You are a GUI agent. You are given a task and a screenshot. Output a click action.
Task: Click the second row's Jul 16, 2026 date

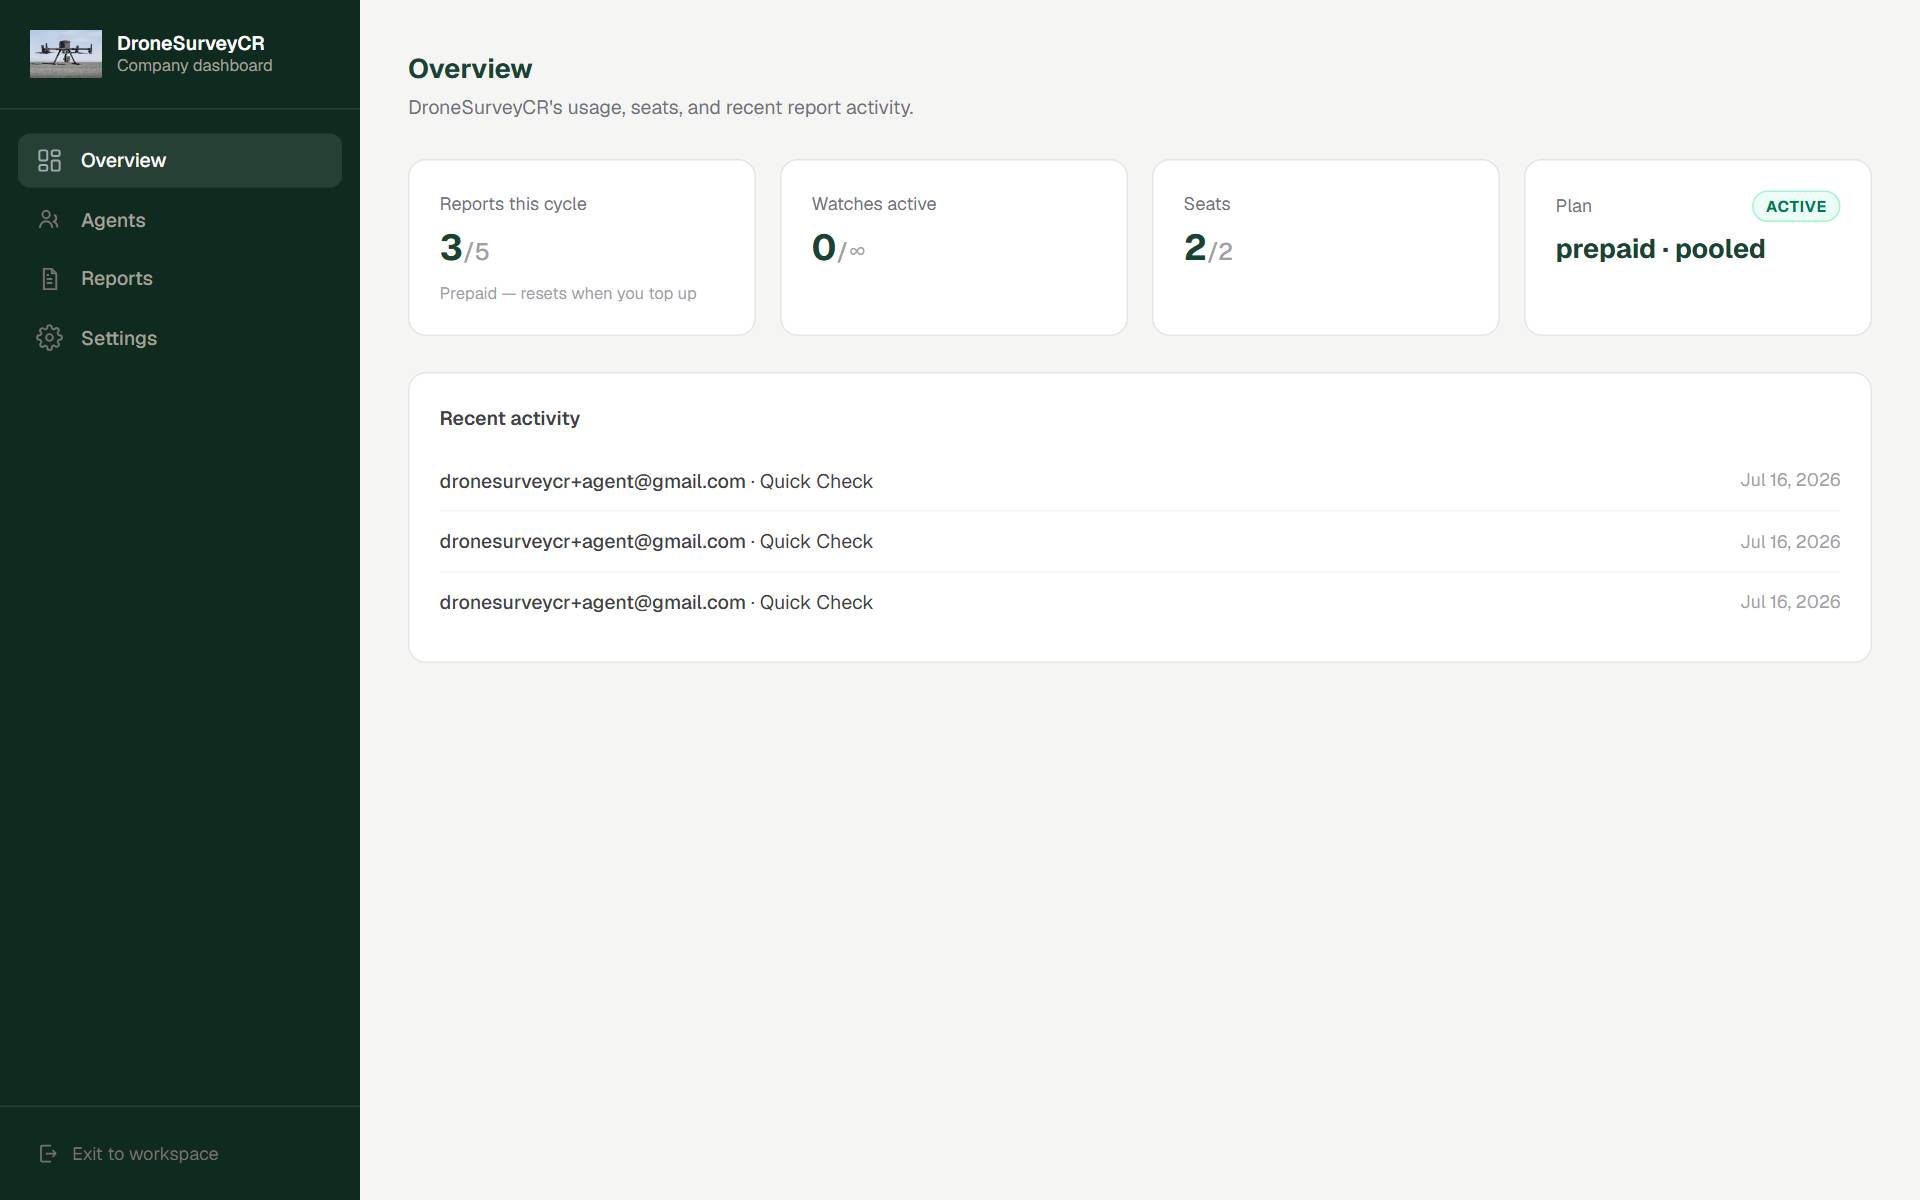tap(1790, 542)
